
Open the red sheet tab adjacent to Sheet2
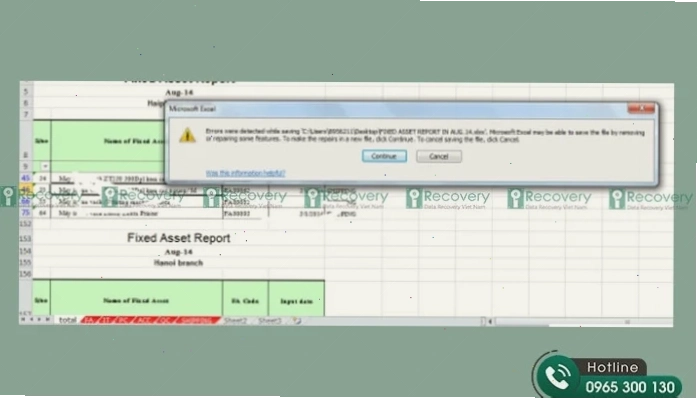pos(199,320)
